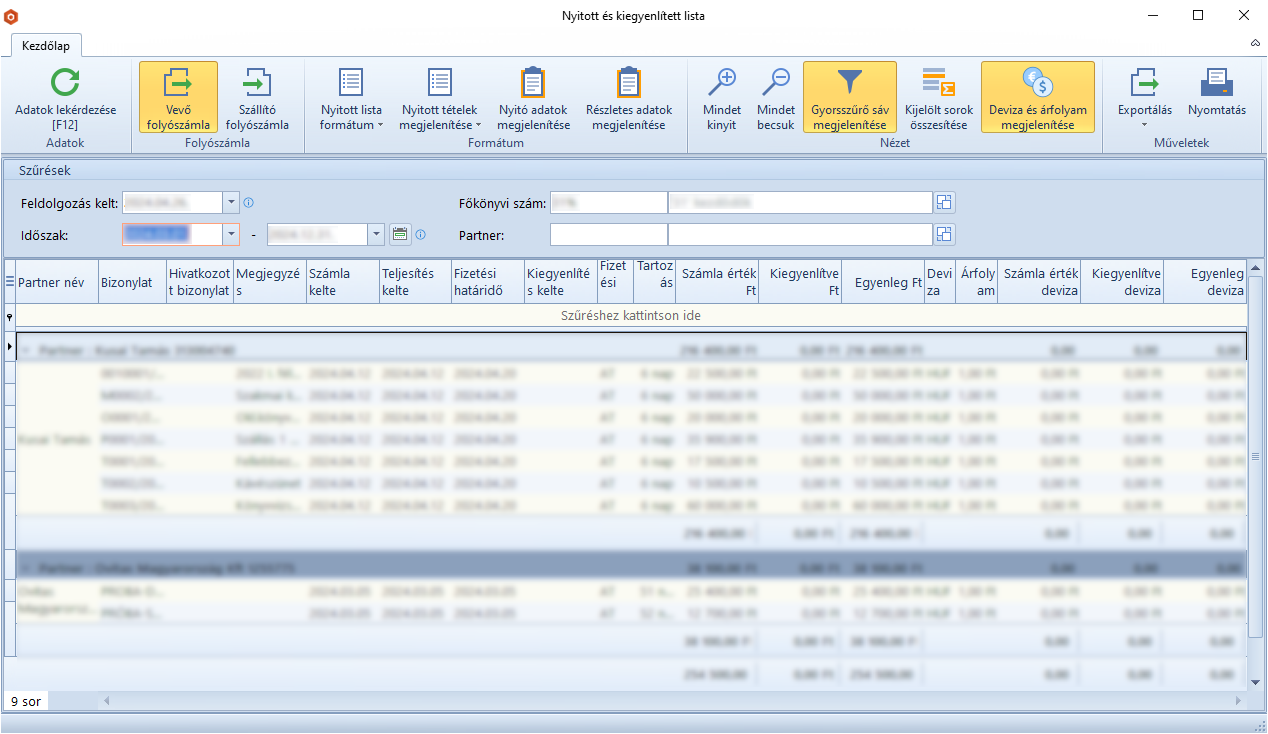Image resolution: width=1268 pixels, height=734 pixels.
Task: Click Adatok lekérdezése refresh icon
Action: [65, 82]
